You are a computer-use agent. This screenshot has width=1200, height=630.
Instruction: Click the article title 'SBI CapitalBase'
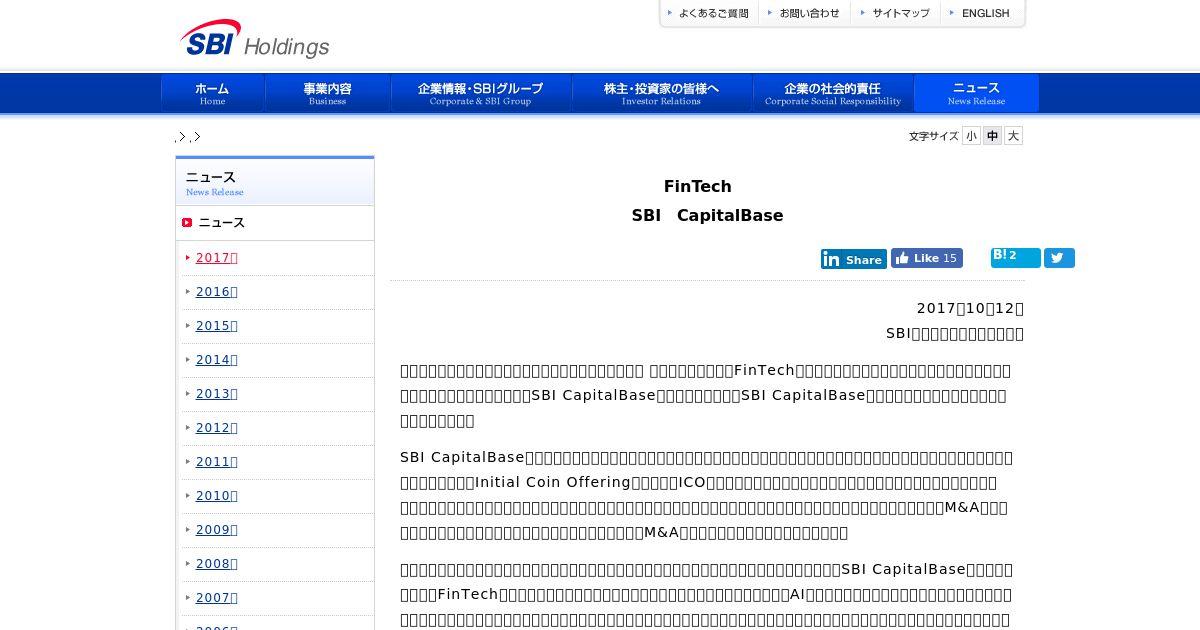pyautogui.click(x=707, y=216)
